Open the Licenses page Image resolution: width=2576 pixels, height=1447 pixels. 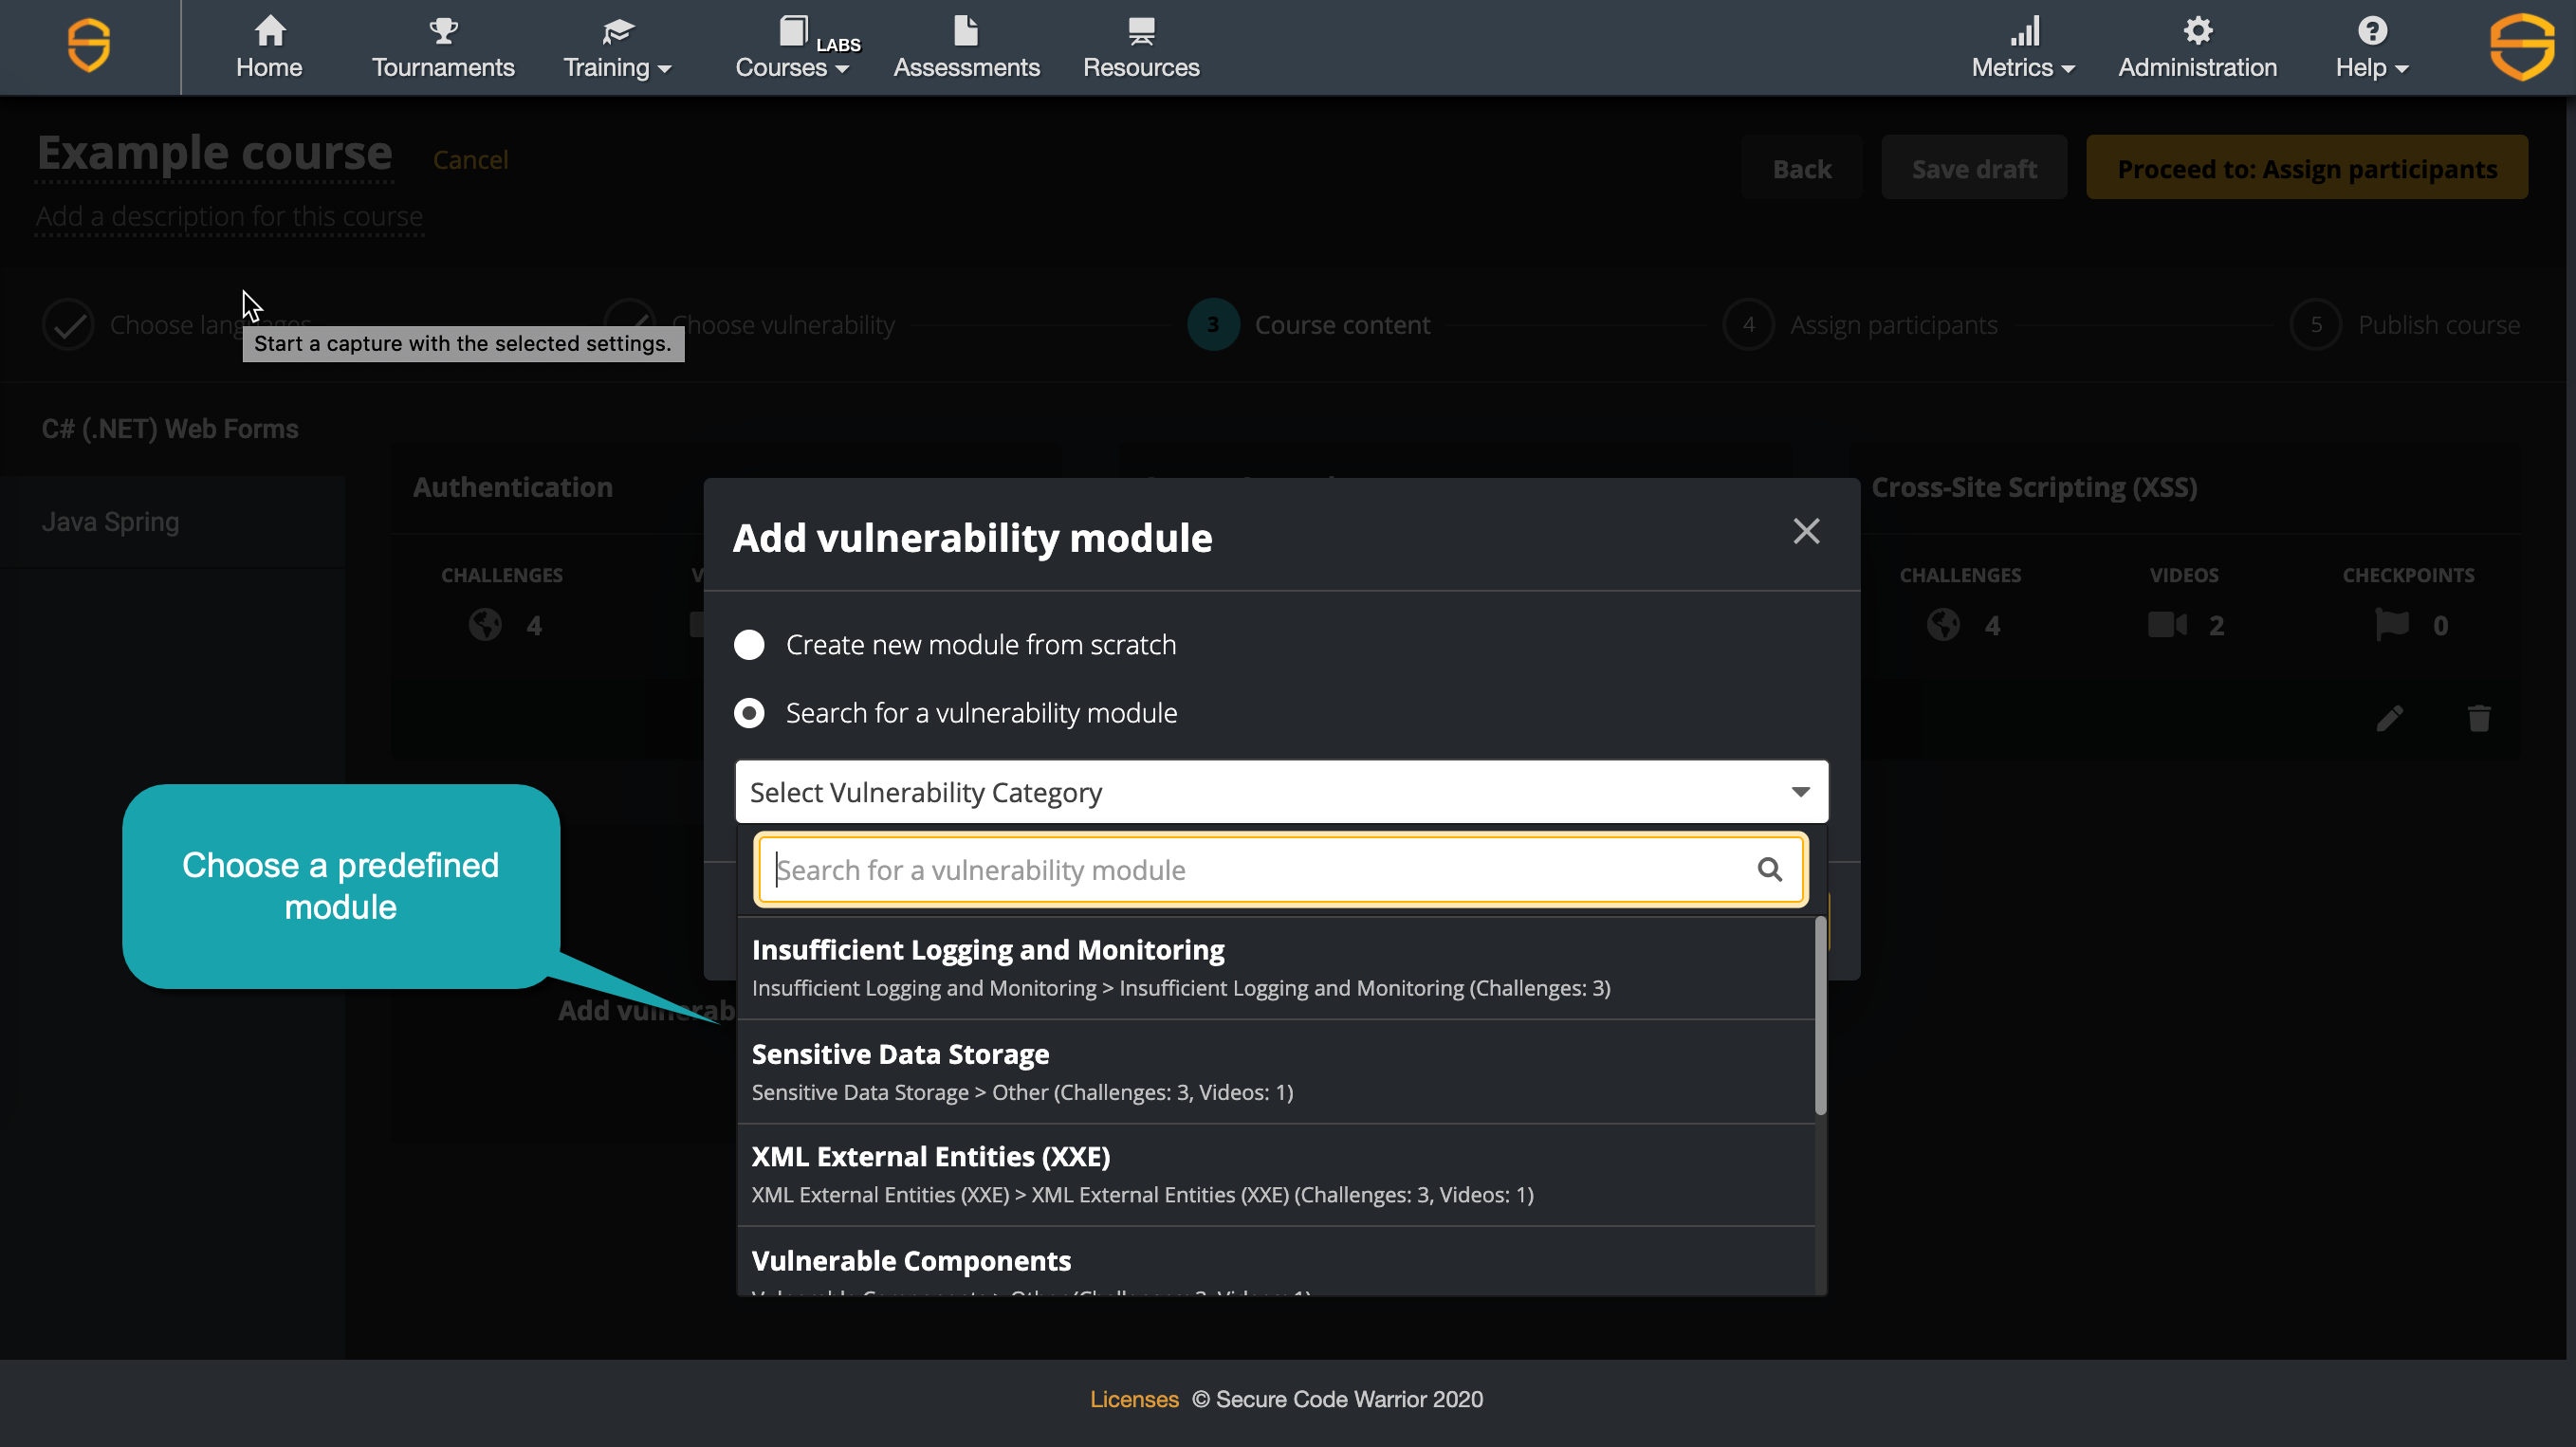pos(1135,1399)
